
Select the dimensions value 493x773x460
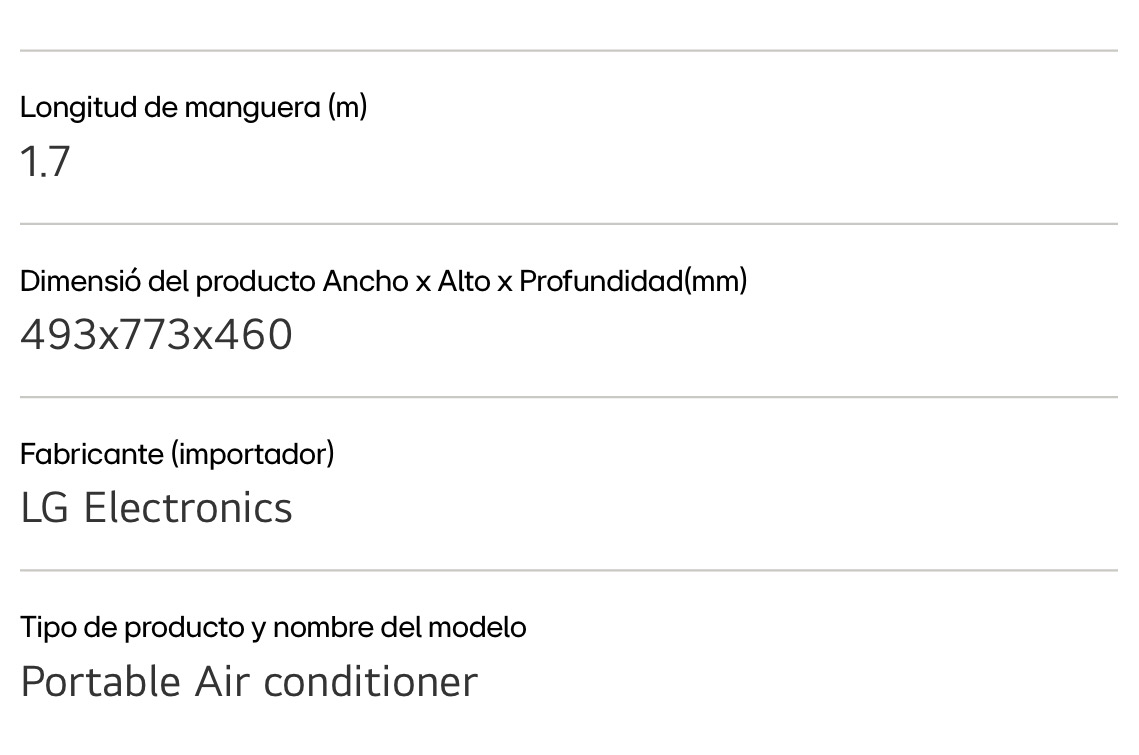[156, 335]
